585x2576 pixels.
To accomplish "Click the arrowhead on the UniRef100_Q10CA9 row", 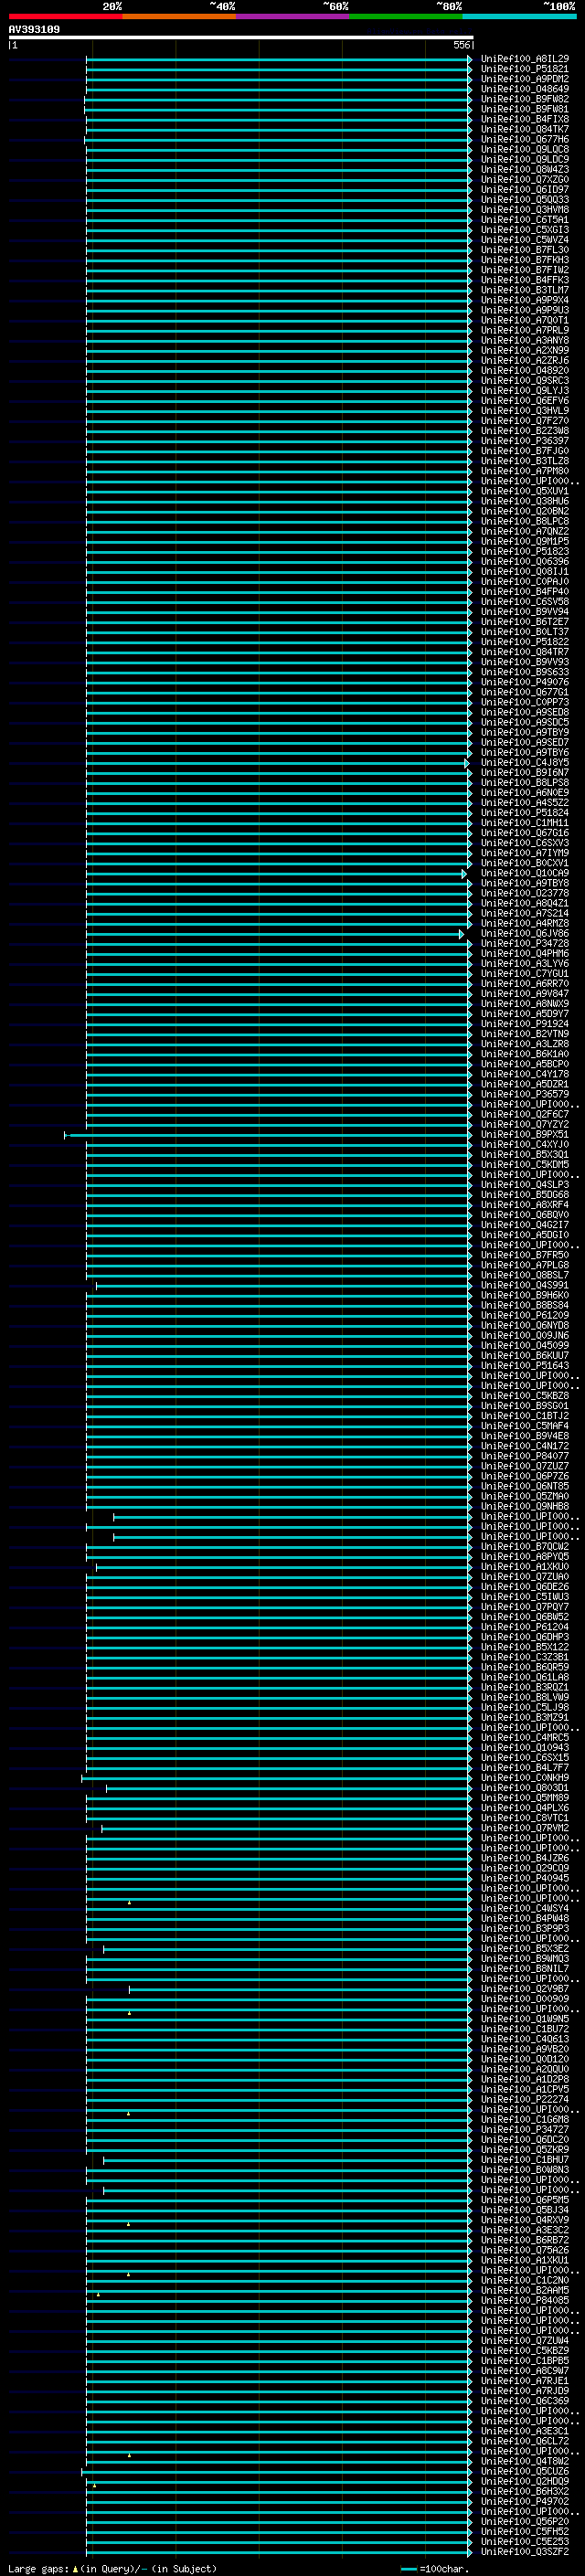I will tap(464, 873).
